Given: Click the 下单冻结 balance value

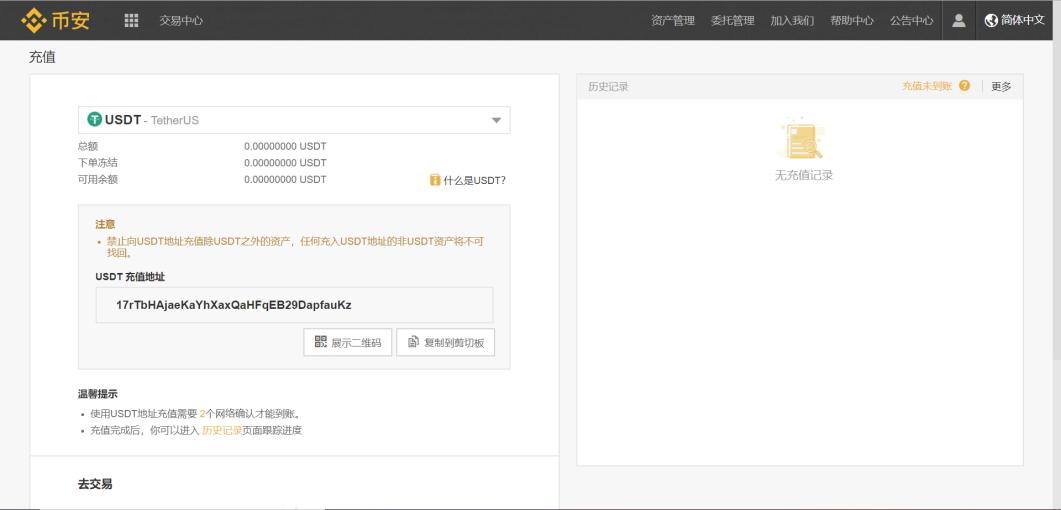Looking at the screenshot, I should click(285, 163).
